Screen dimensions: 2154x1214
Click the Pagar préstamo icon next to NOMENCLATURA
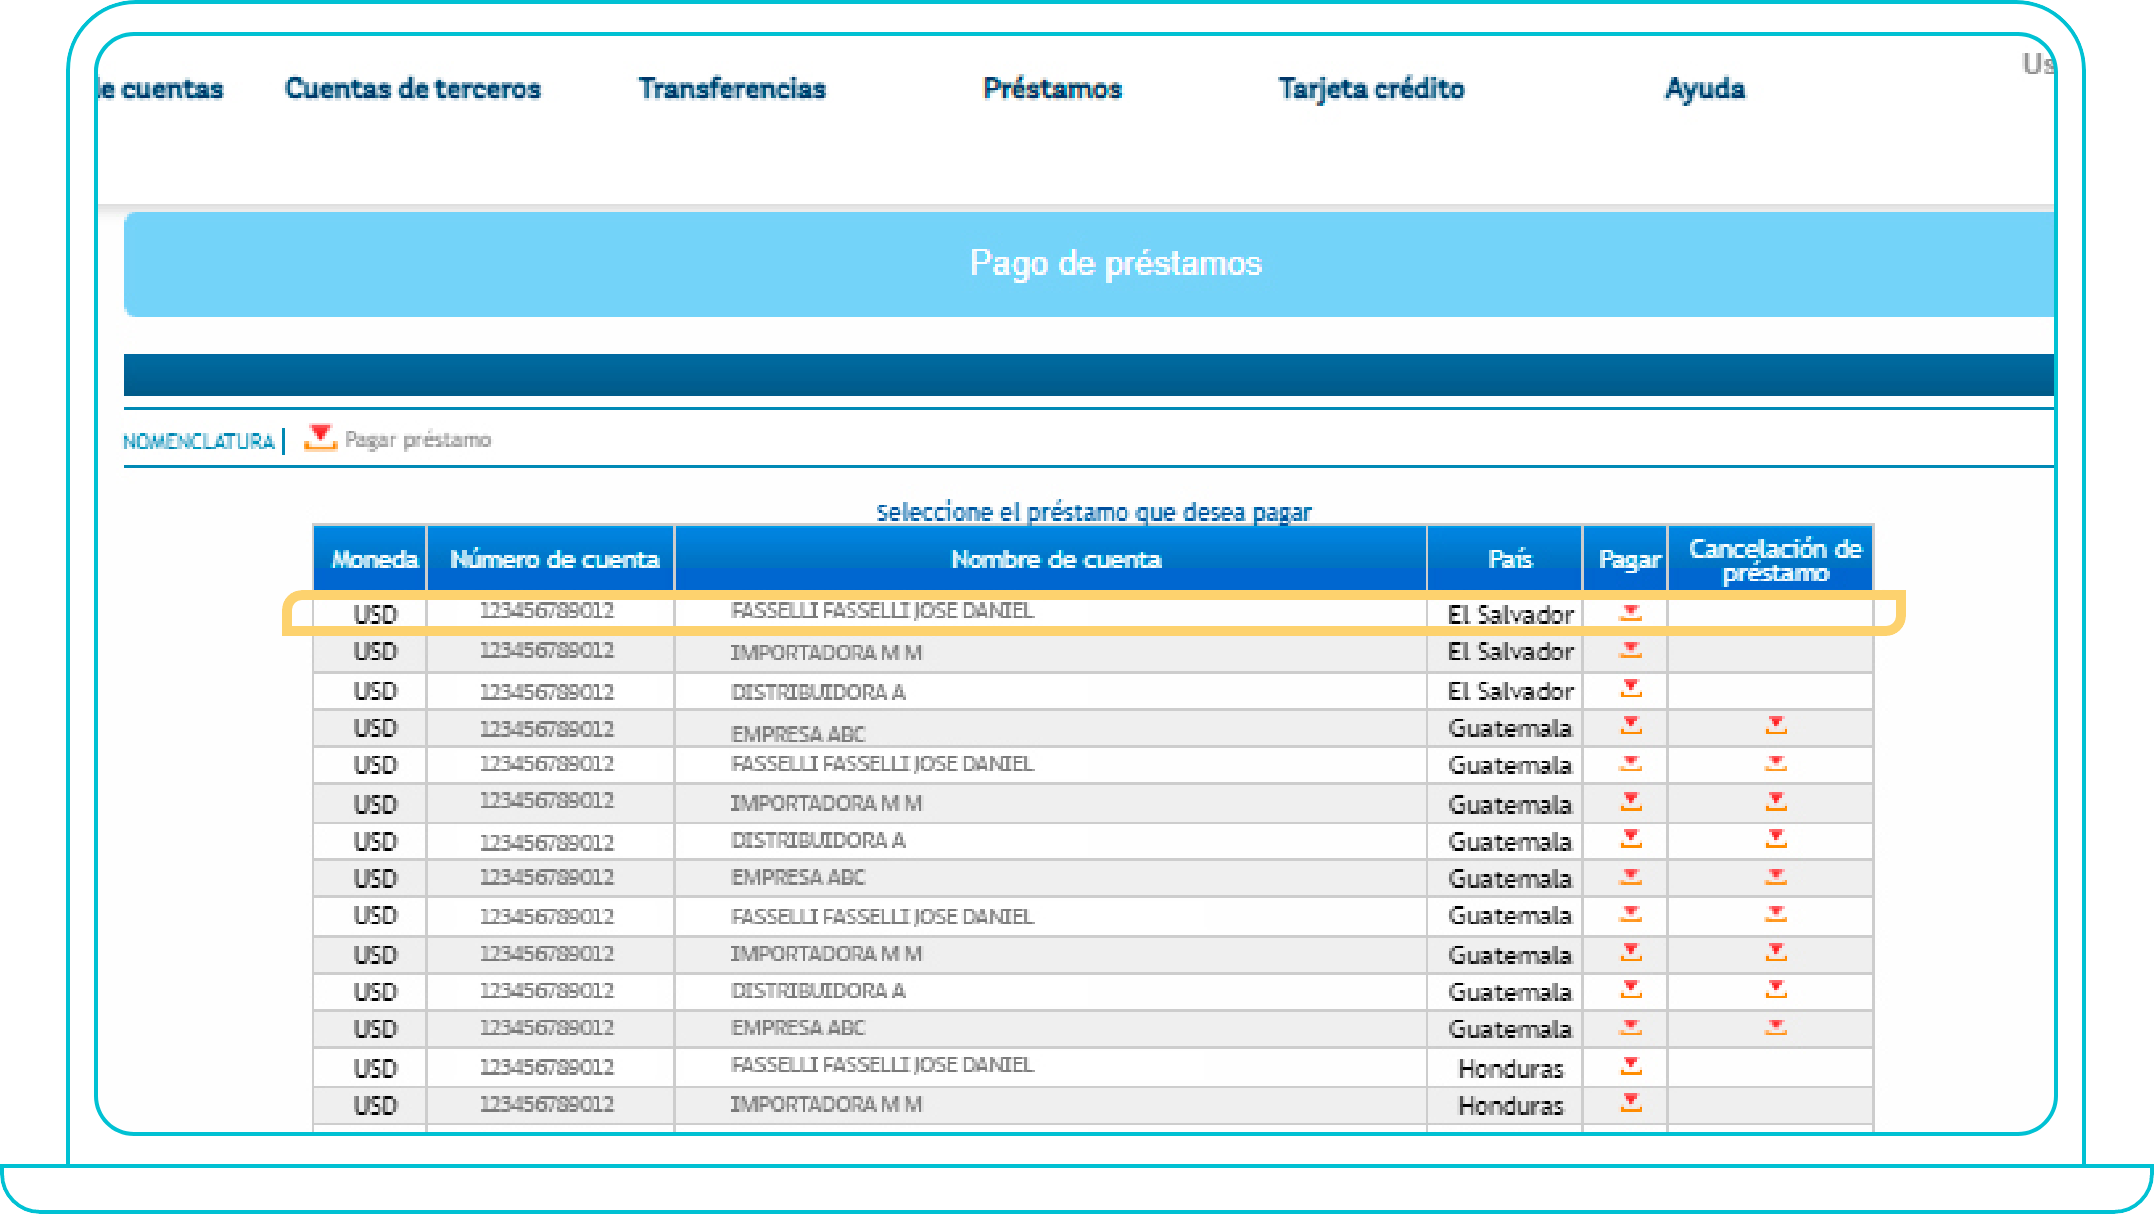click(x=318, y=437)
